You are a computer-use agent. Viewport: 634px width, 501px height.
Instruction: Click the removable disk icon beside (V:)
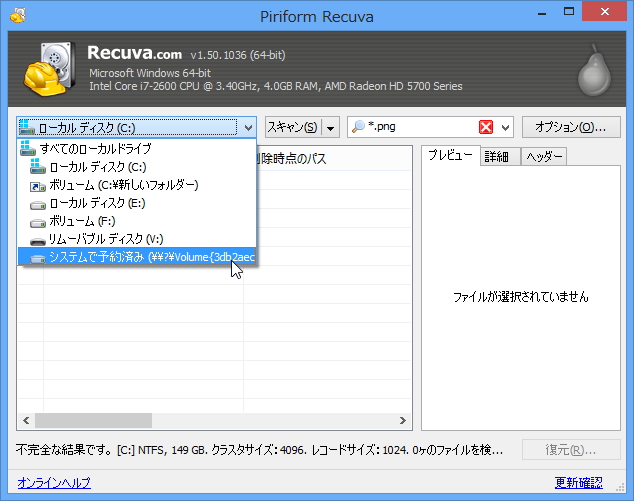[38, 242]
